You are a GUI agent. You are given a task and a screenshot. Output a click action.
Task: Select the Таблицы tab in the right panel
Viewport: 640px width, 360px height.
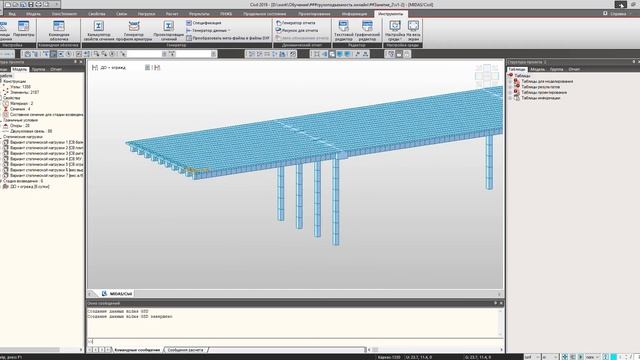[x=517, y=69]
